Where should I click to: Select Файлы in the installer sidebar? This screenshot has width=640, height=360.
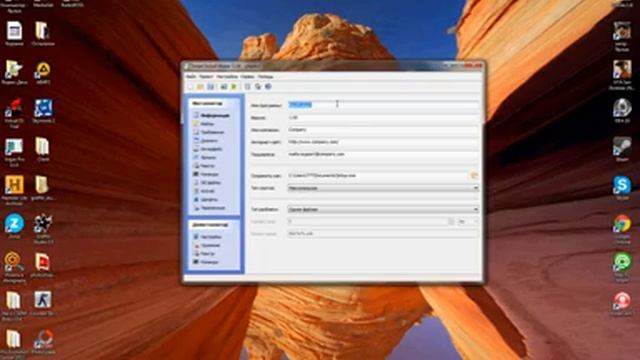204,124
